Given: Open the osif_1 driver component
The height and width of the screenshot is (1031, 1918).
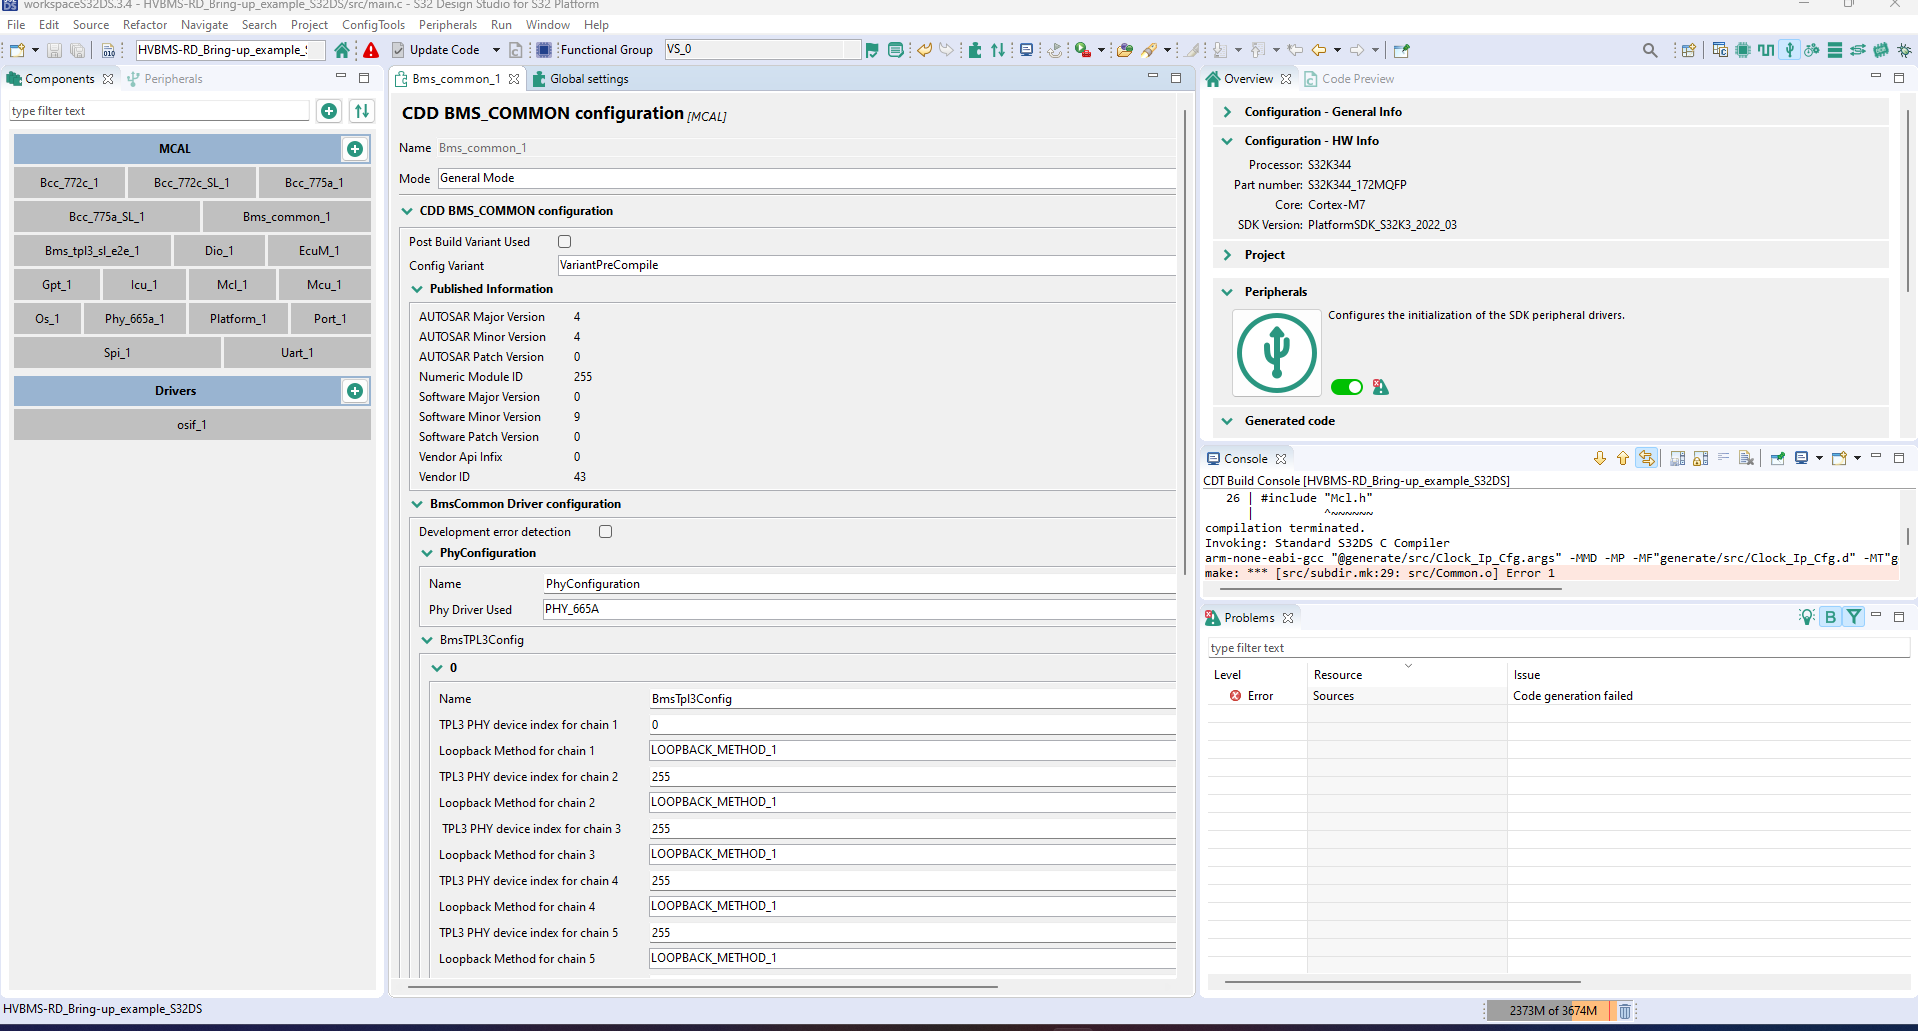Looking at the screenshot, I should pos(191,425).
